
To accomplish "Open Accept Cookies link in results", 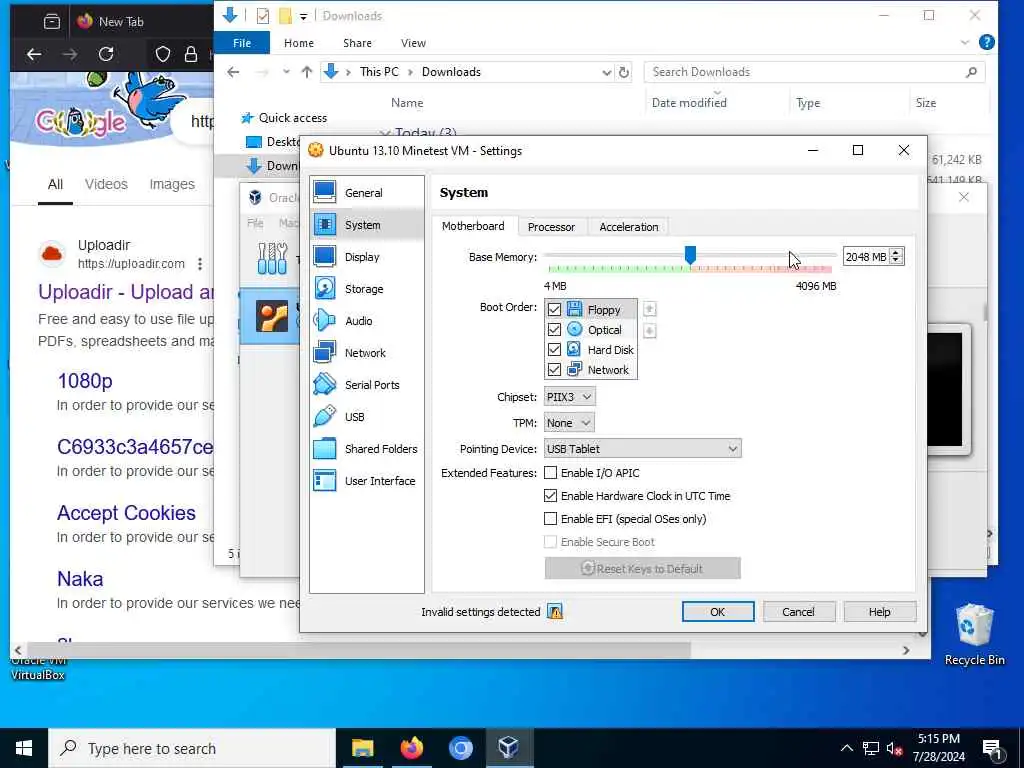I will pyautogui.click(x=126, y=513).
